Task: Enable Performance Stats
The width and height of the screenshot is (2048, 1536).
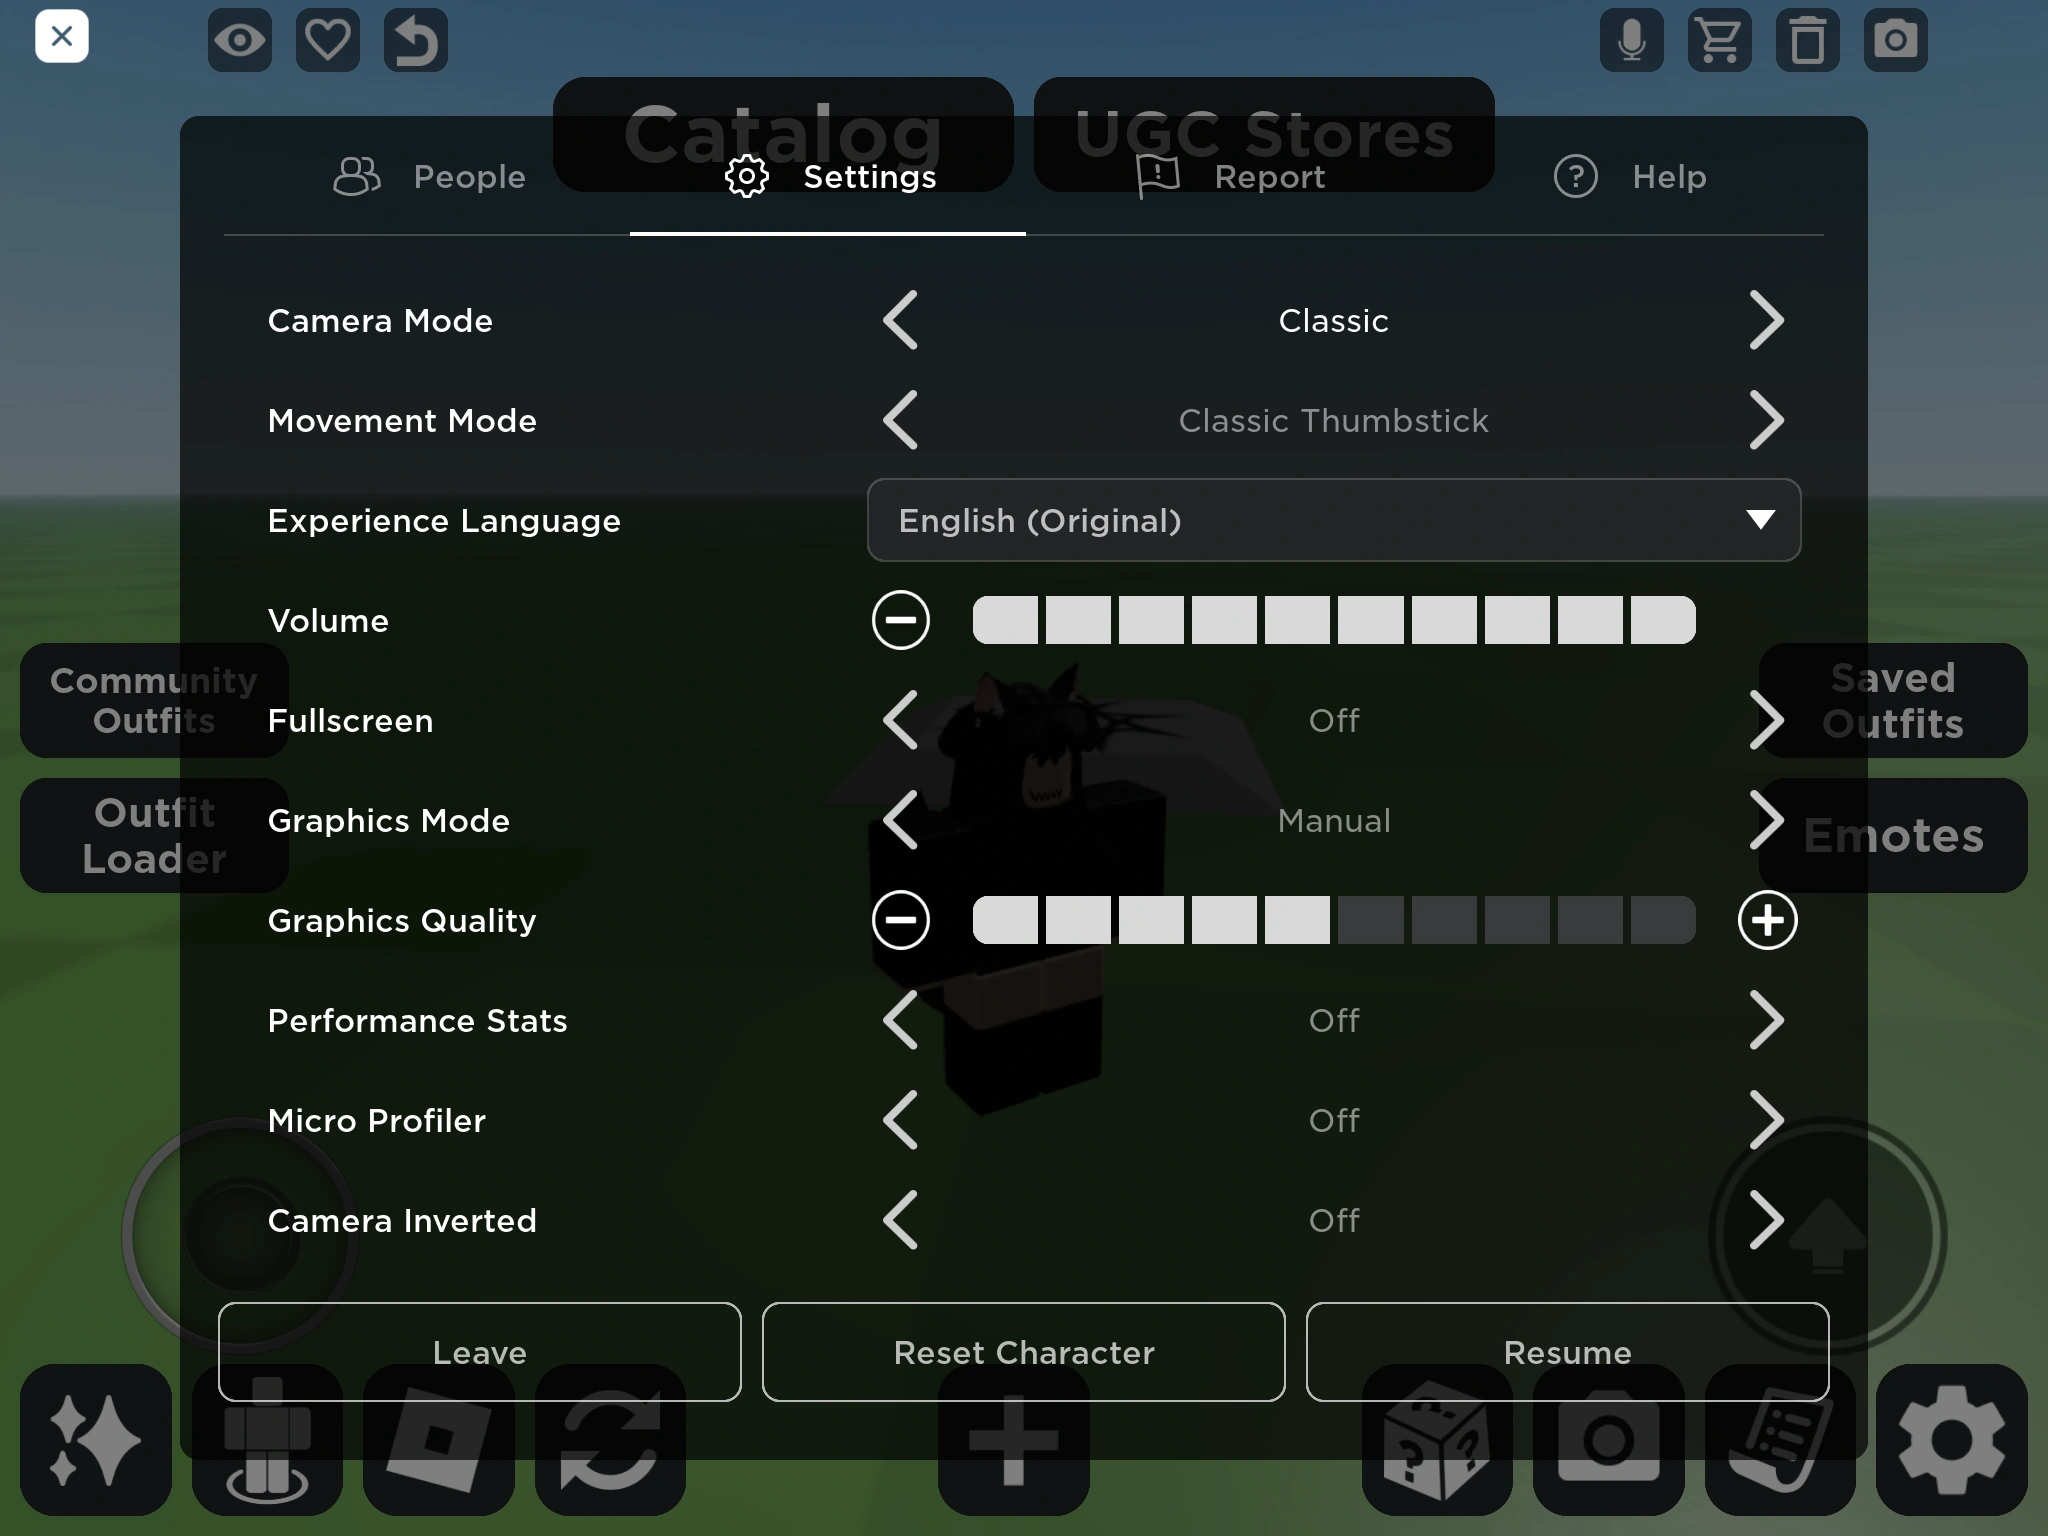Action: tap(1769, 1020)
